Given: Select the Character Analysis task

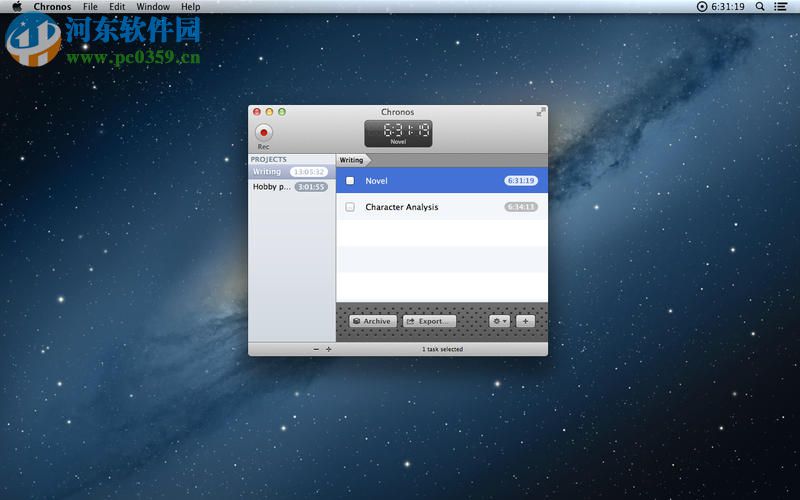Looking at the screenshot, I should pyautogui.click(x=442, y=207).
